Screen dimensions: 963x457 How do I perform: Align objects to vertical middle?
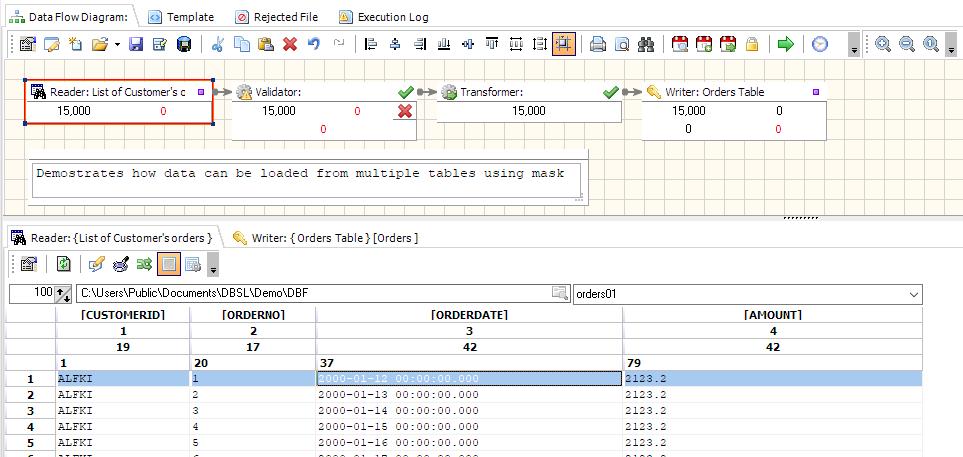468,44
